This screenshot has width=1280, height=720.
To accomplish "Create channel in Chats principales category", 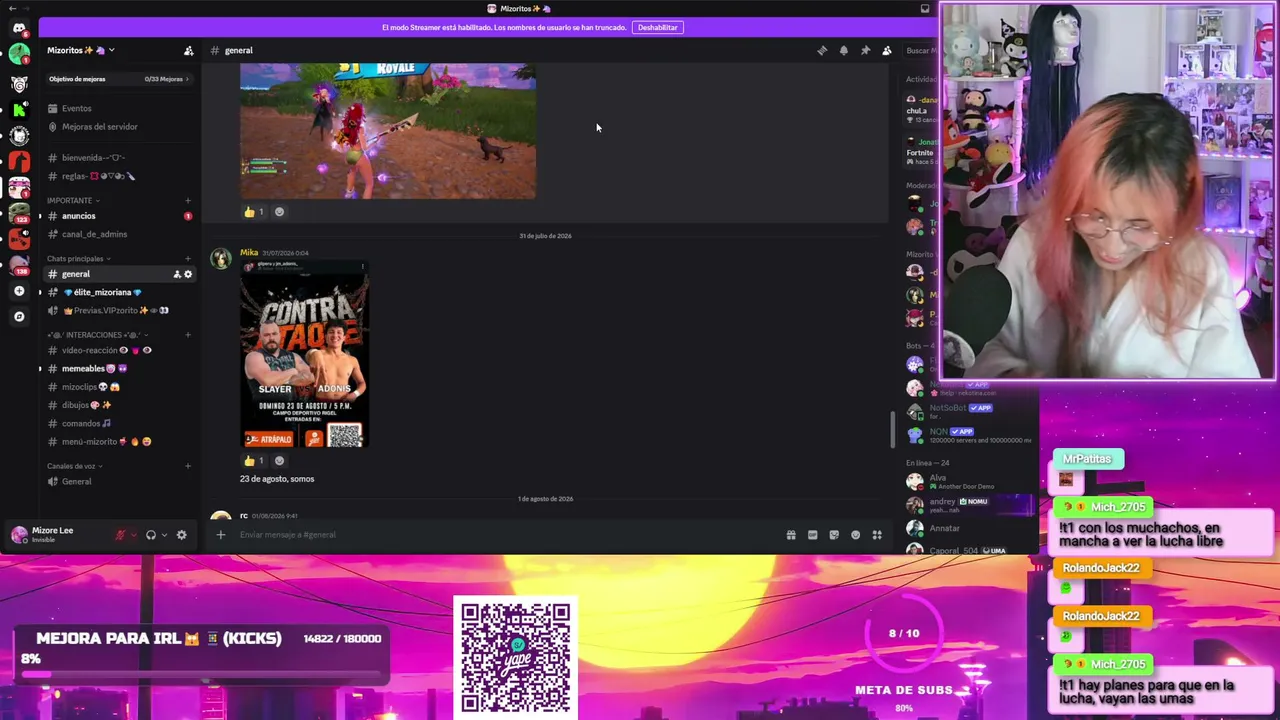I will tap(188, 258).
